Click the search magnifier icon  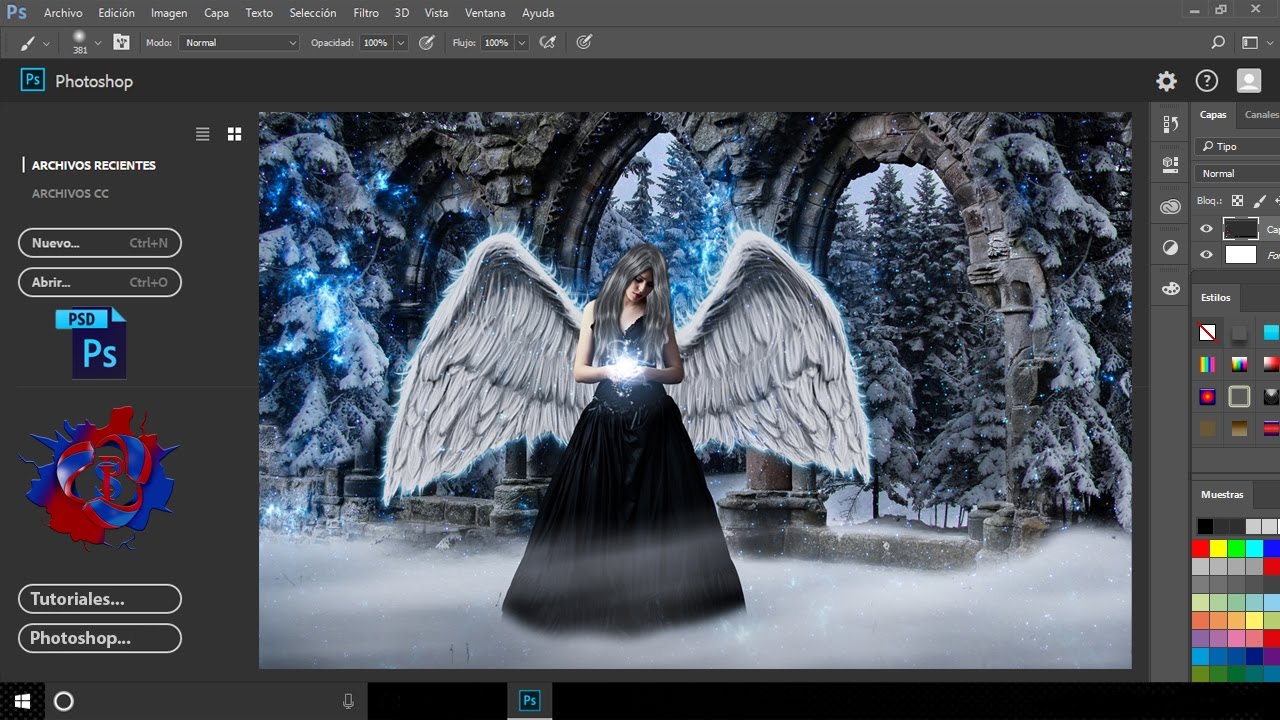click(1218, 43)
